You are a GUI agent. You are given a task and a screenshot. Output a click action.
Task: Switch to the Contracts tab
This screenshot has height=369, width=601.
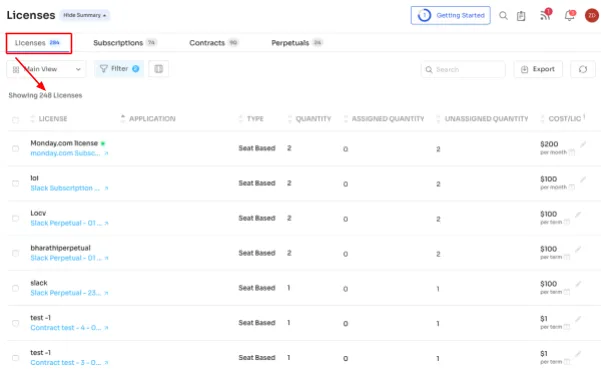[213, 43]
